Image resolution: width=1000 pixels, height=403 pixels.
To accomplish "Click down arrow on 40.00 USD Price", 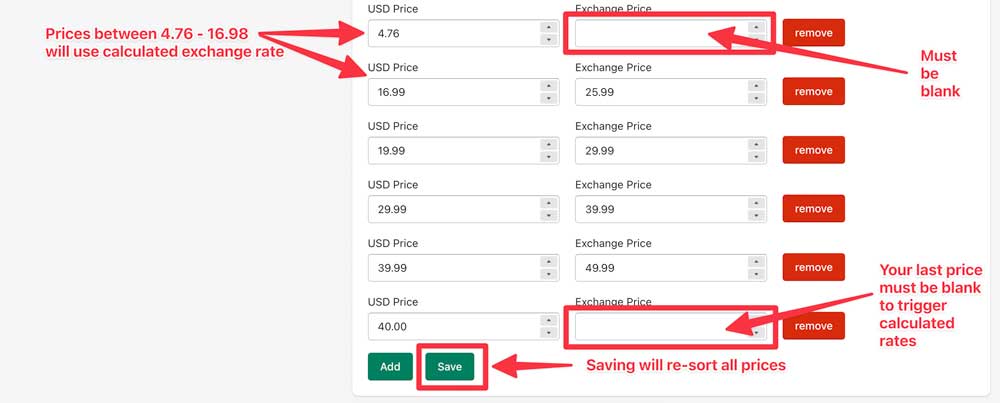I will [x=549, y=333].
